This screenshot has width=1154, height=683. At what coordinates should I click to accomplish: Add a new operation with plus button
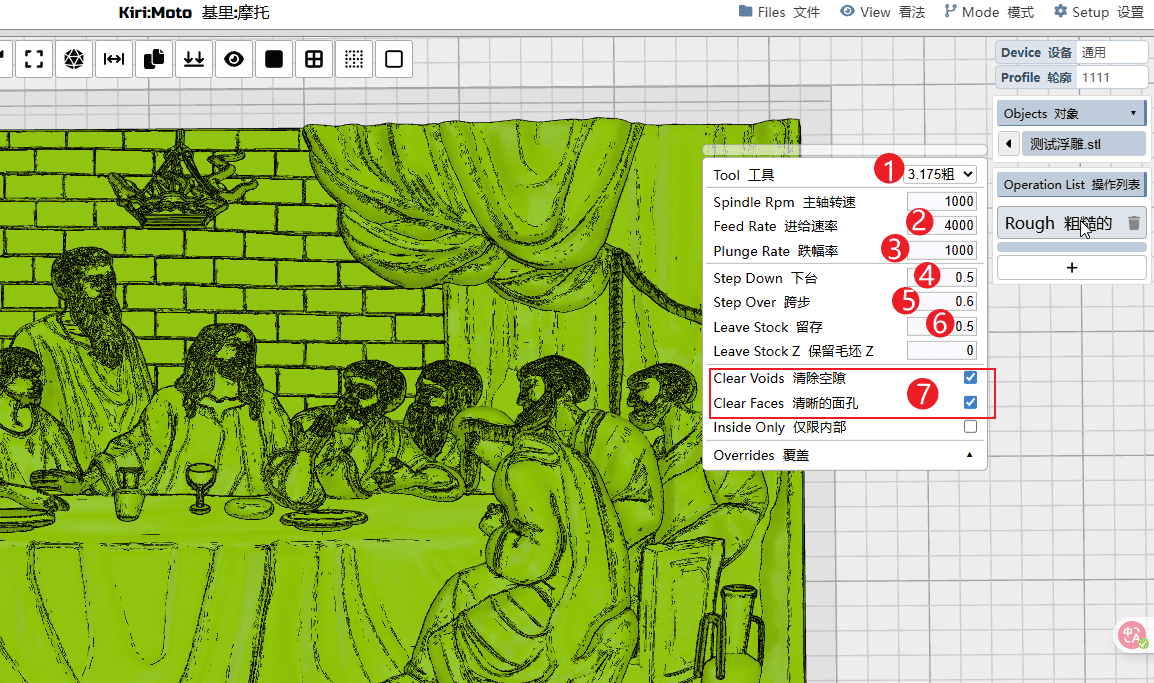pos(1071,267)
